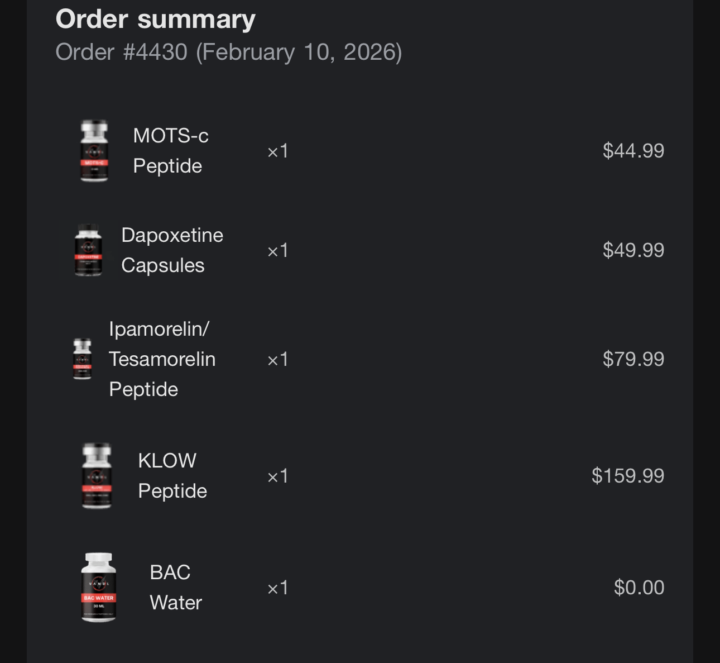Screen dimensions: 720x663
Task: Open the MOTS-c Peptide product name
Action: pyautogui.click(x=170, y=151)
